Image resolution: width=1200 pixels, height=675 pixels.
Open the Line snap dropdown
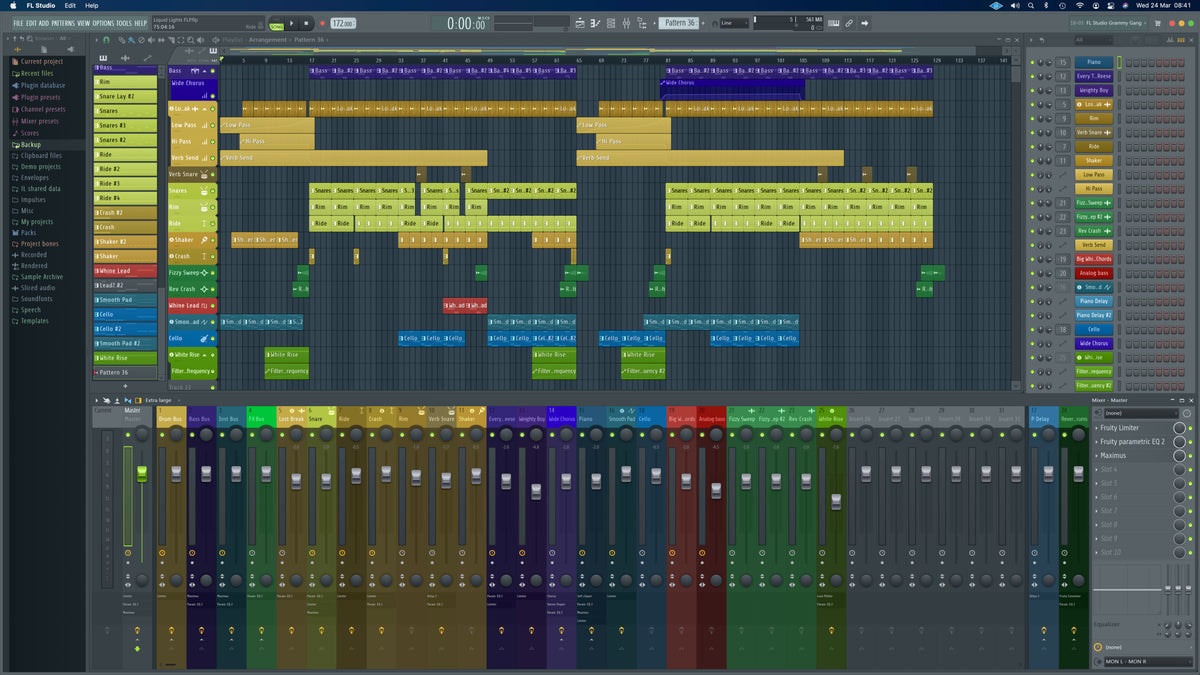point(734,22)
